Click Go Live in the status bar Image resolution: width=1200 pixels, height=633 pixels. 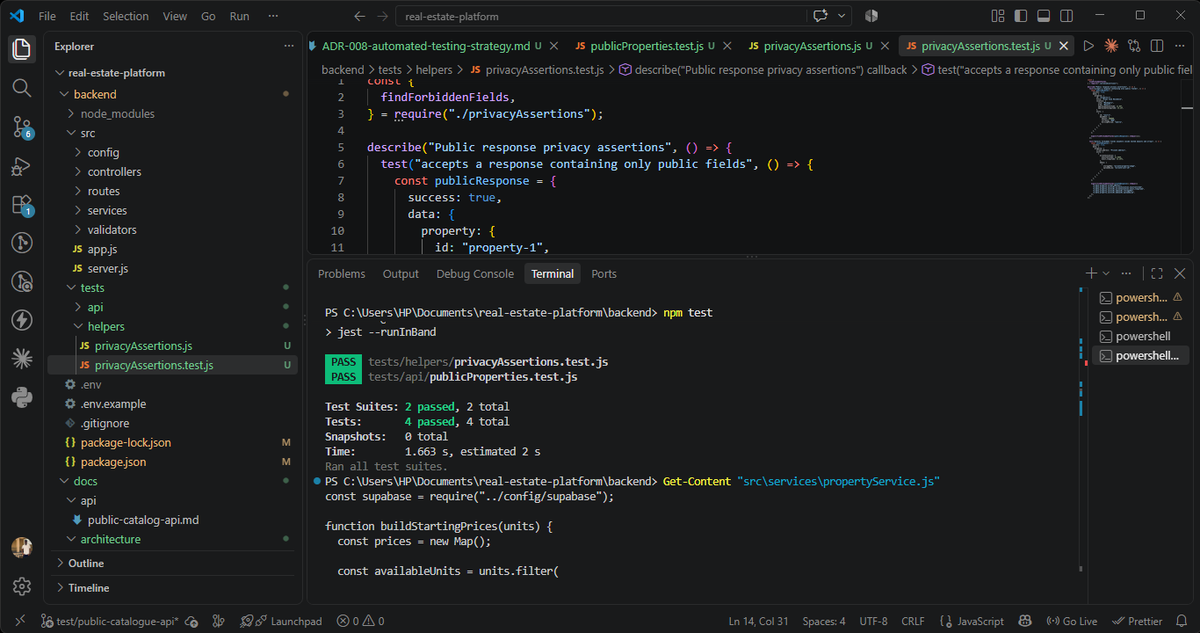pyautogui.click(x=1073, y=621)
